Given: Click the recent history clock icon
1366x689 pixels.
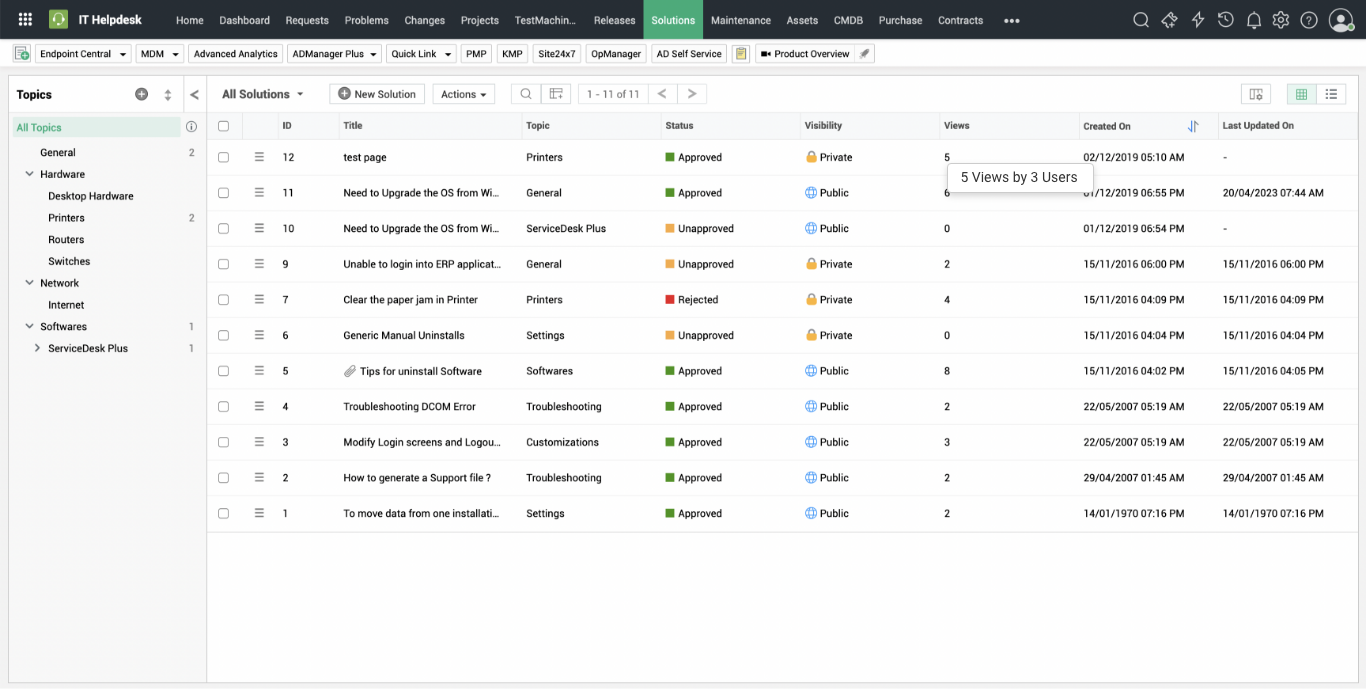Looking at the screenshot, I should (x=1225, y=20).
